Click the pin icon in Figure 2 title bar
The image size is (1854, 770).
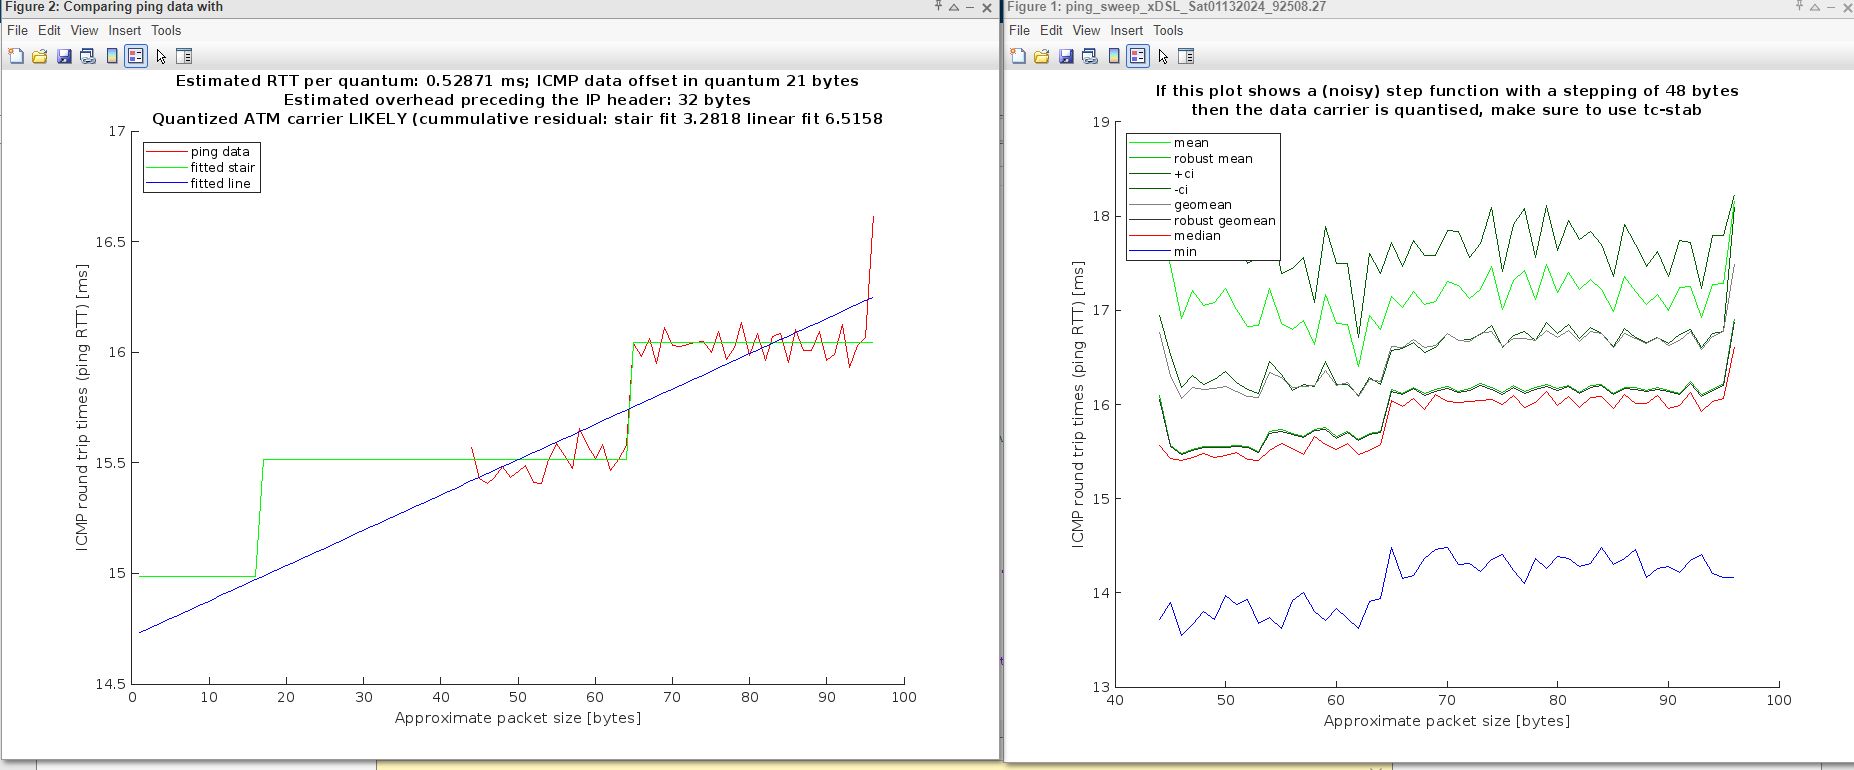click(938, 7)
